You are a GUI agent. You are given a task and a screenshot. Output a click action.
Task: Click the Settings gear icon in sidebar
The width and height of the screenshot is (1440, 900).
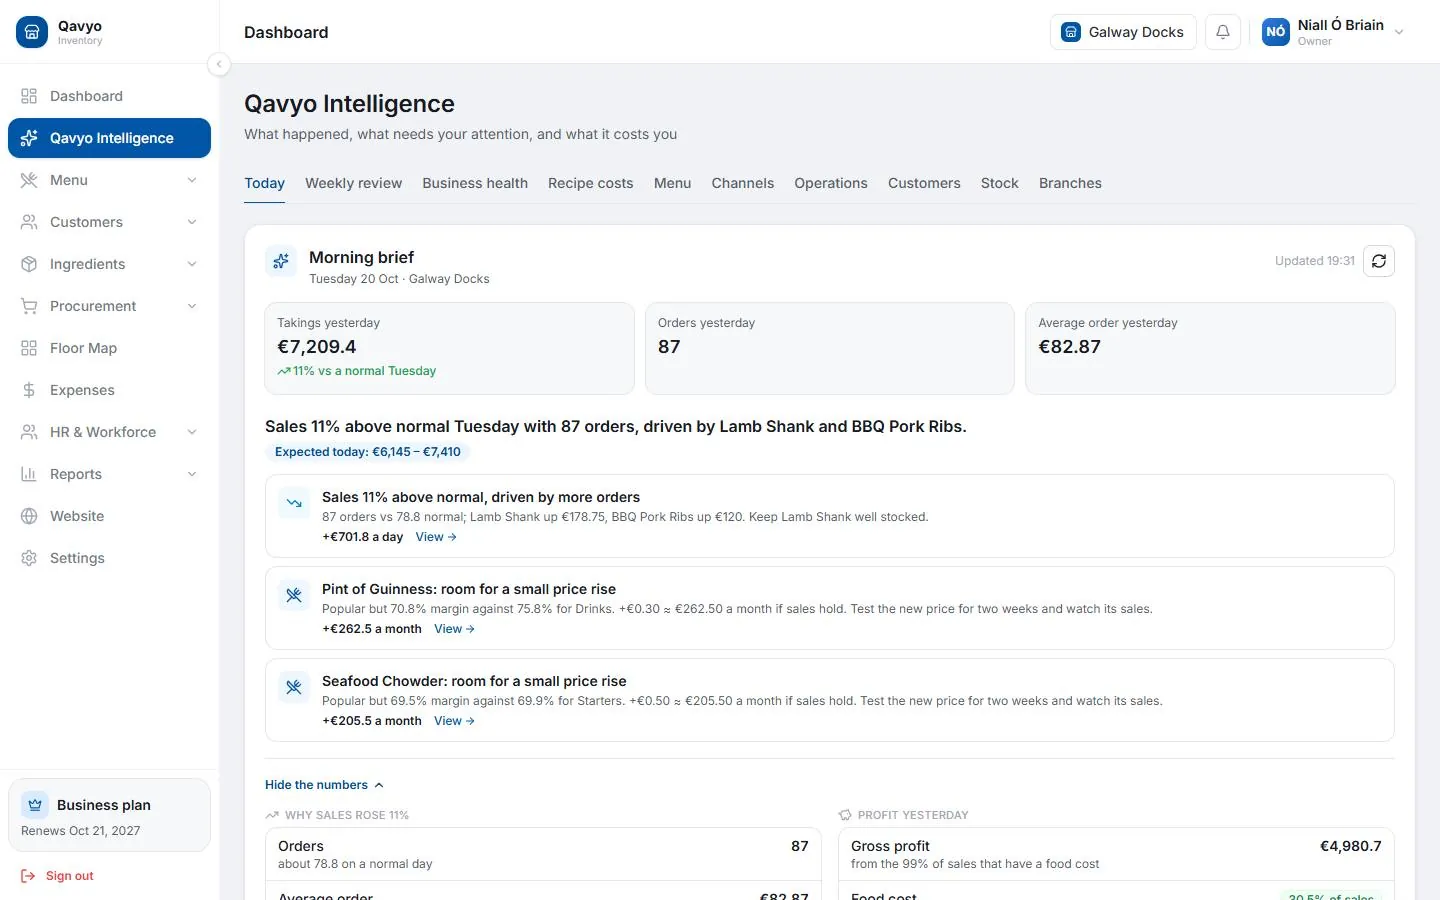[x=29, y=558]
